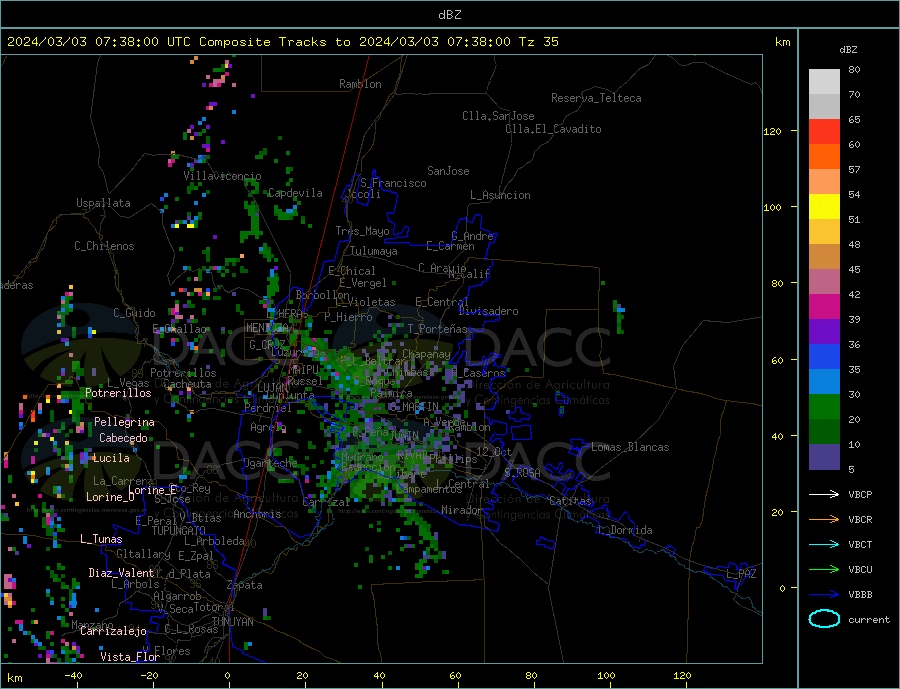Click the 'S_ROSA' map label
The height and width of the screenshot is (689, 900).
pos(522,473)
